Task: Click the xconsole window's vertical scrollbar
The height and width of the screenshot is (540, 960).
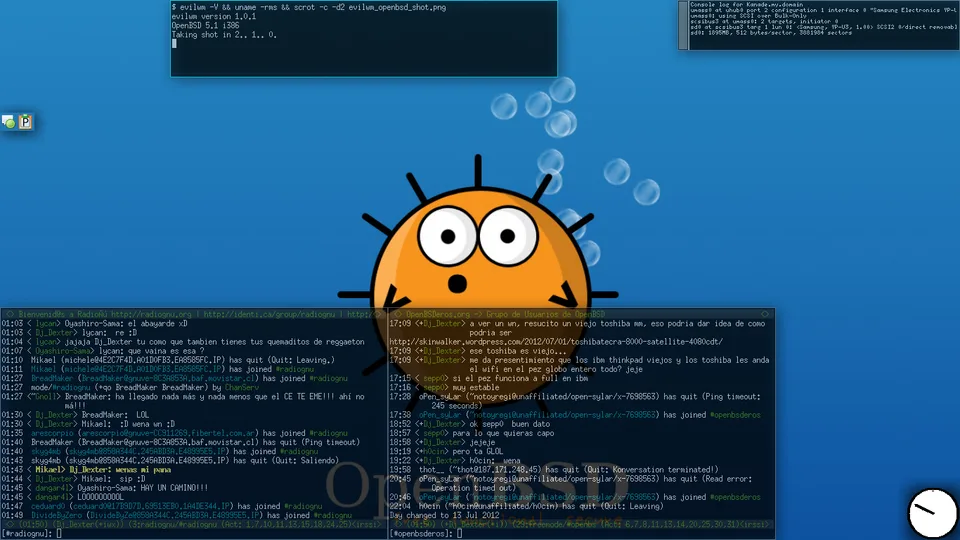Action: pos(683,25)
